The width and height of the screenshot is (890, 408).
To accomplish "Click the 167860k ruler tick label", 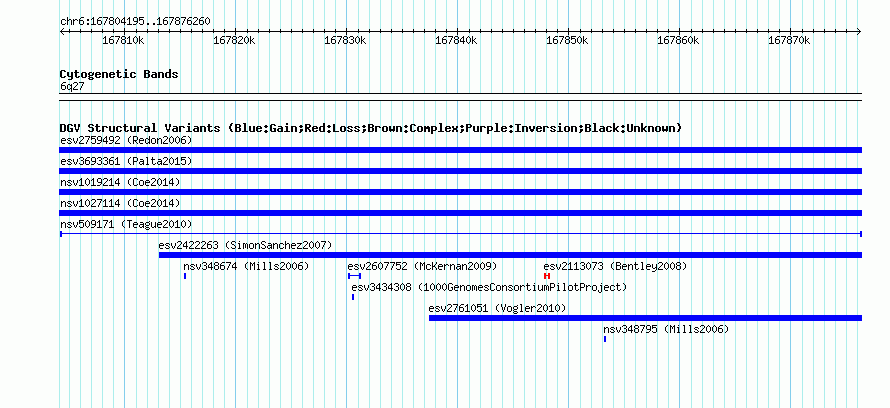I will point(678,41).
